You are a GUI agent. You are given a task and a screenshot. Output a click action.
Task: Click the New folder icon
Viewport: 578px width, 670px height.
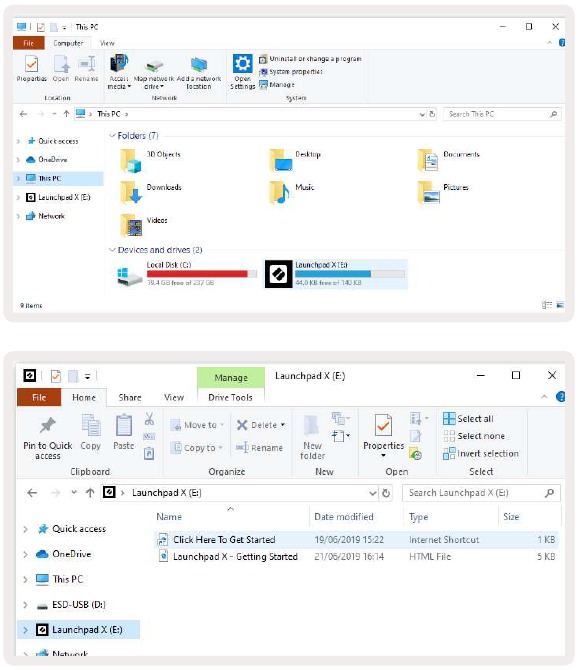(x=311, y=426)
